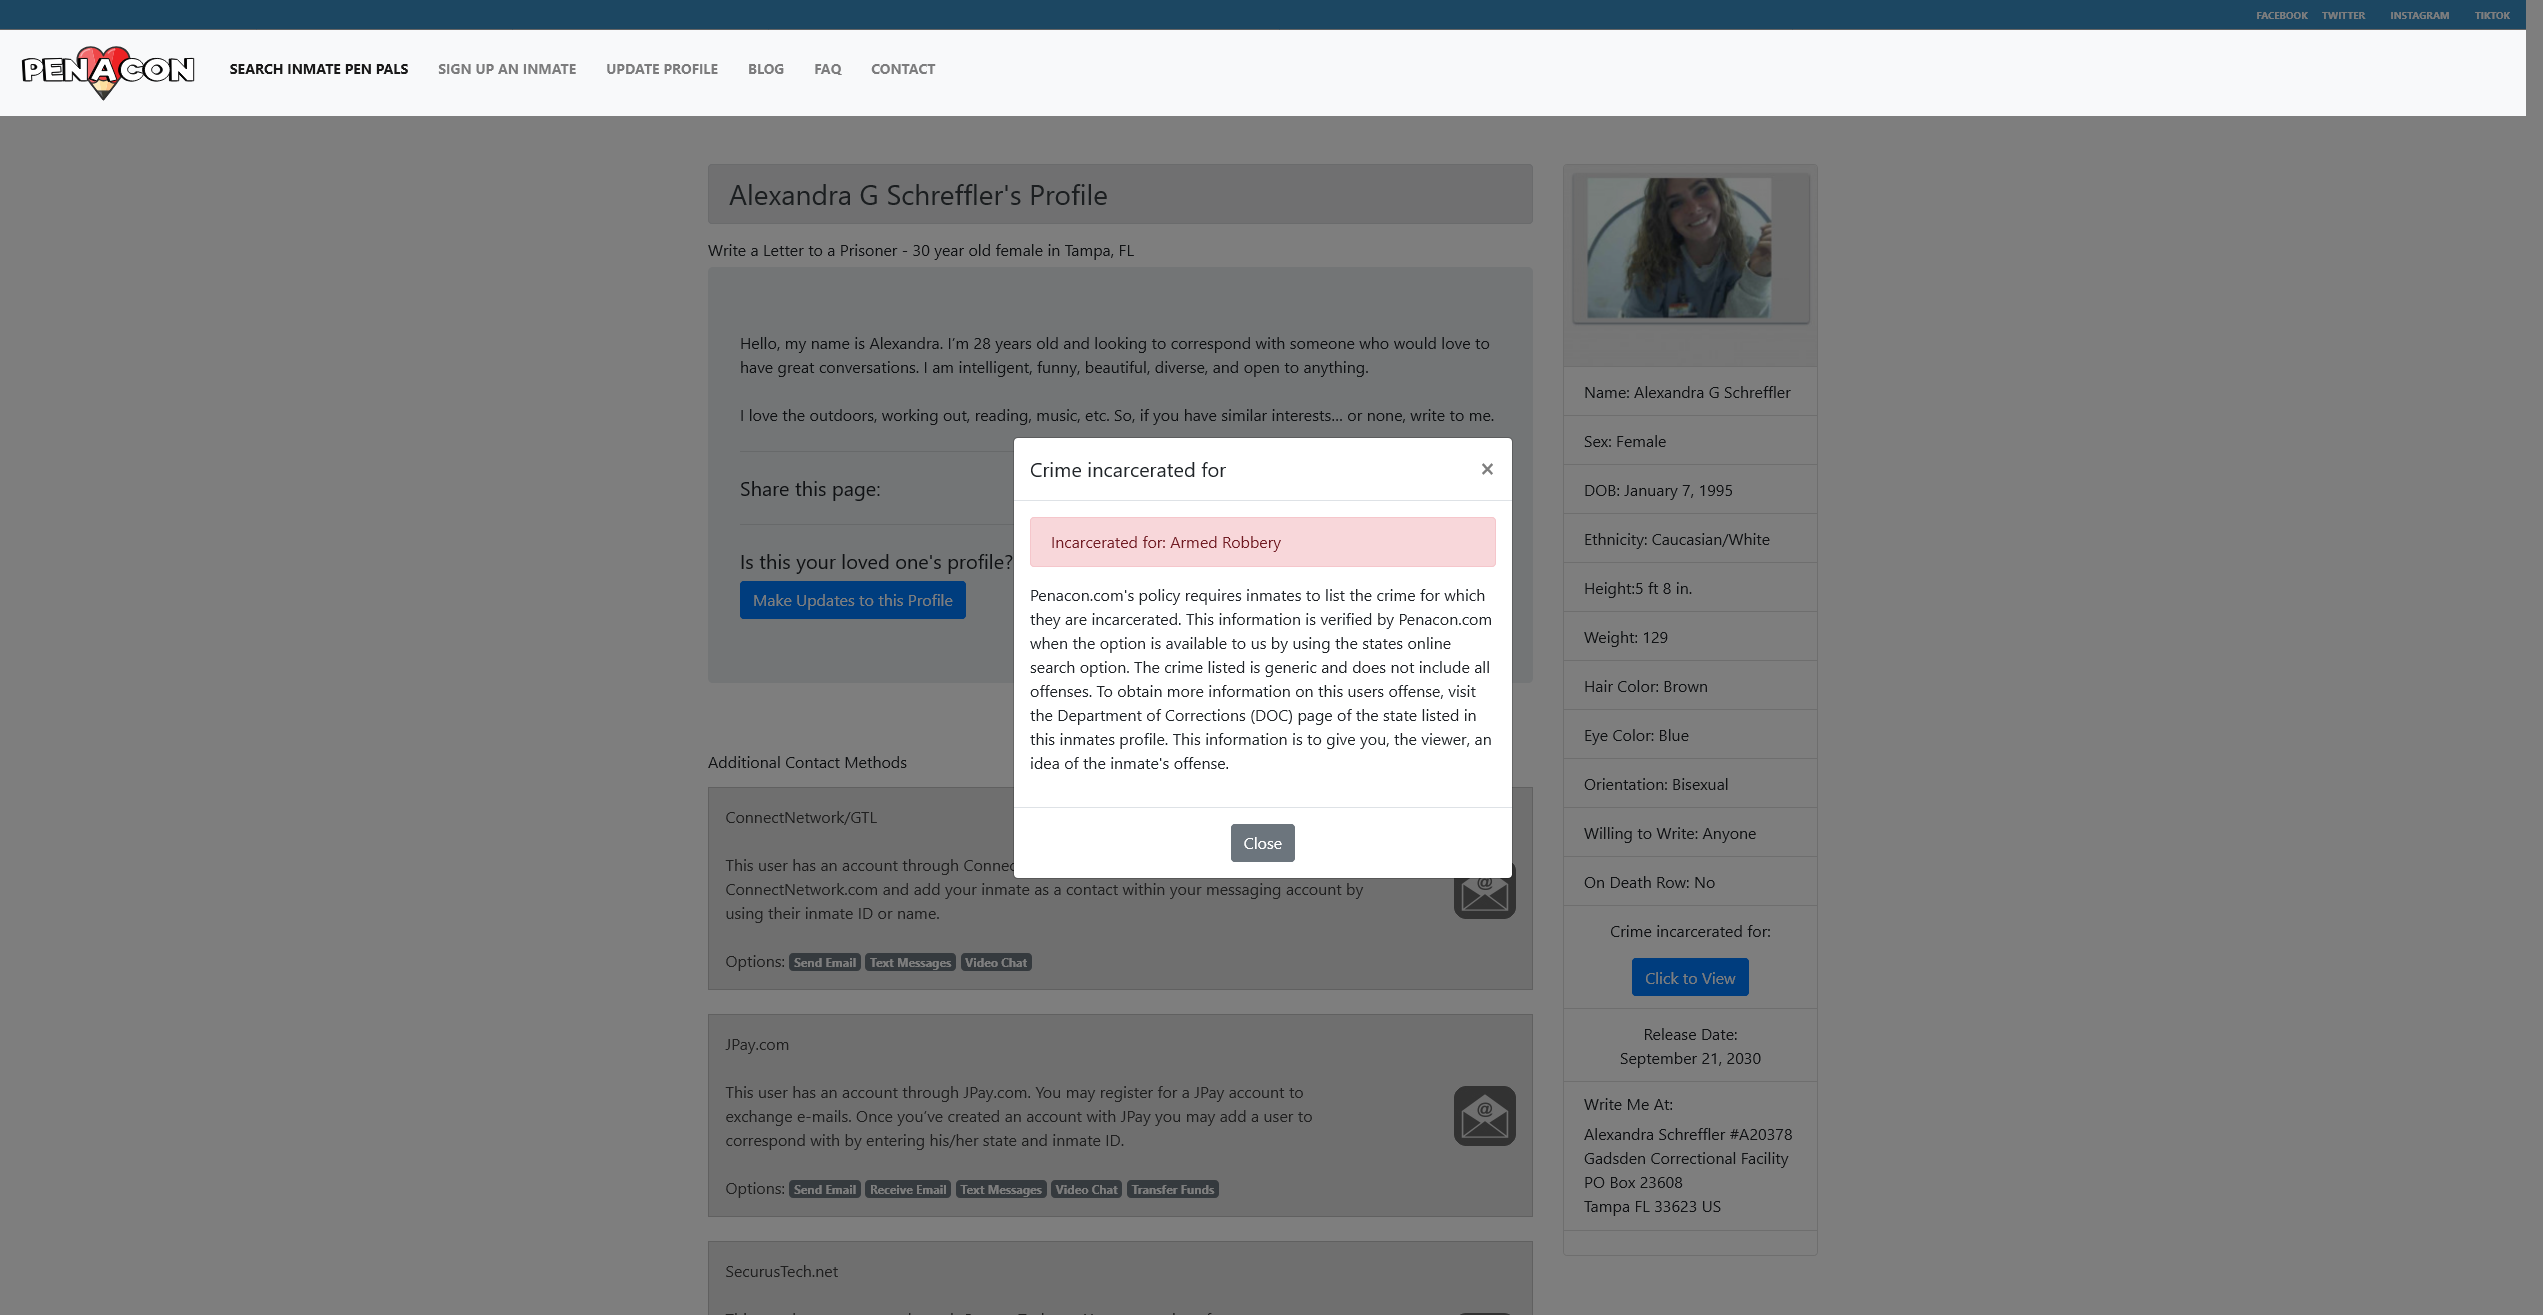Open Search Inmate Pen Pals menu
This screenshot has width=2543, height=1315.
(318, 69)
